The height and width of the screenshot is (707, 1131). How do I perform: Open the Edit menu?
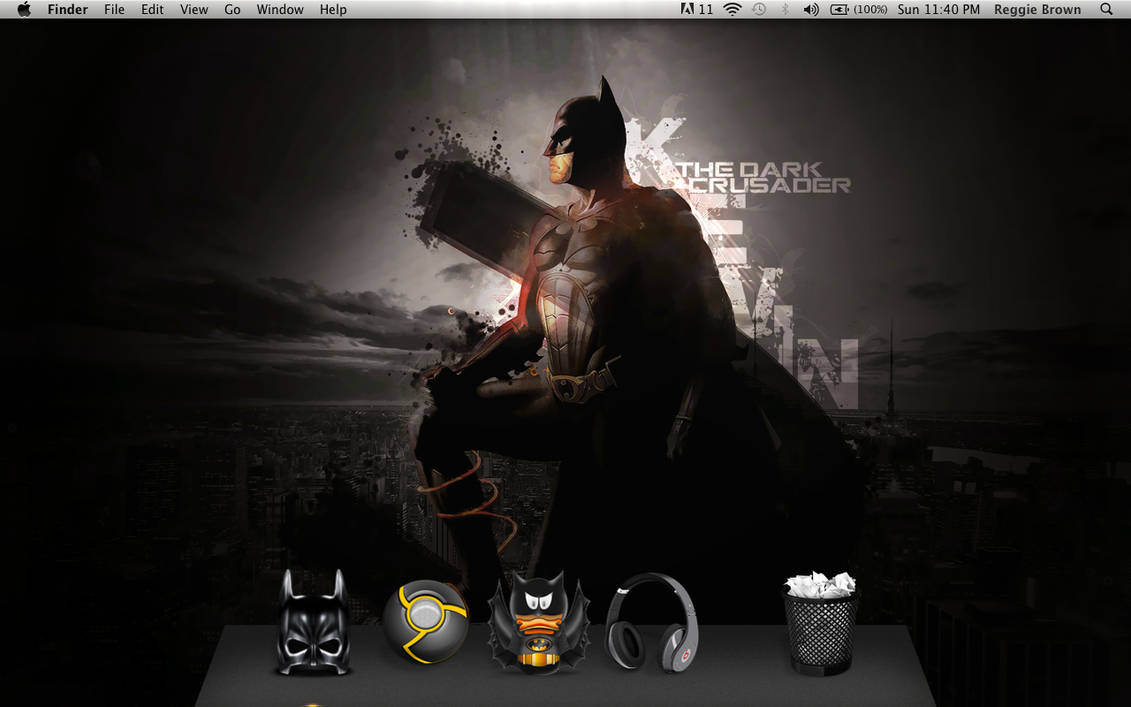point(152,9)
